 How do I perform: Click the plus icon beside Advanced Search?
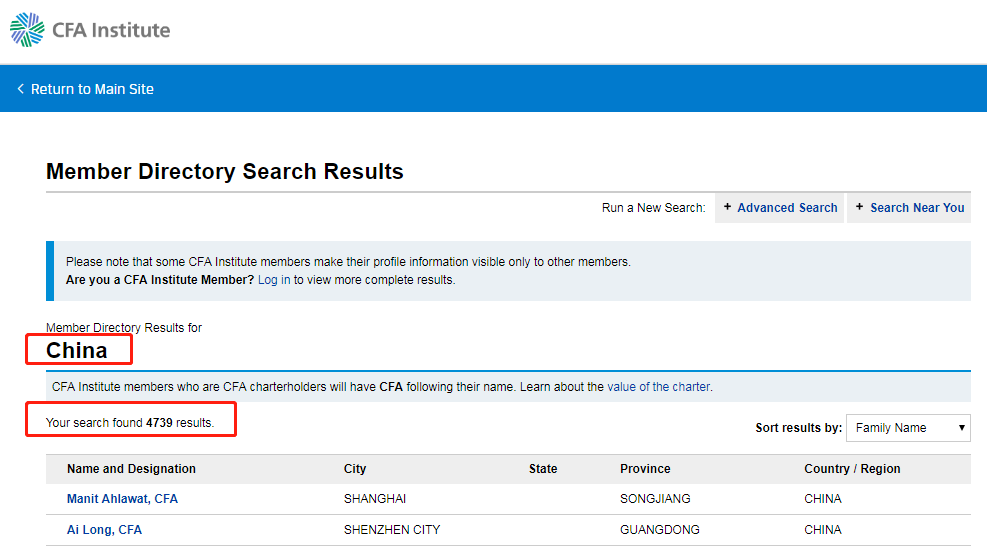tap(727, 207)
